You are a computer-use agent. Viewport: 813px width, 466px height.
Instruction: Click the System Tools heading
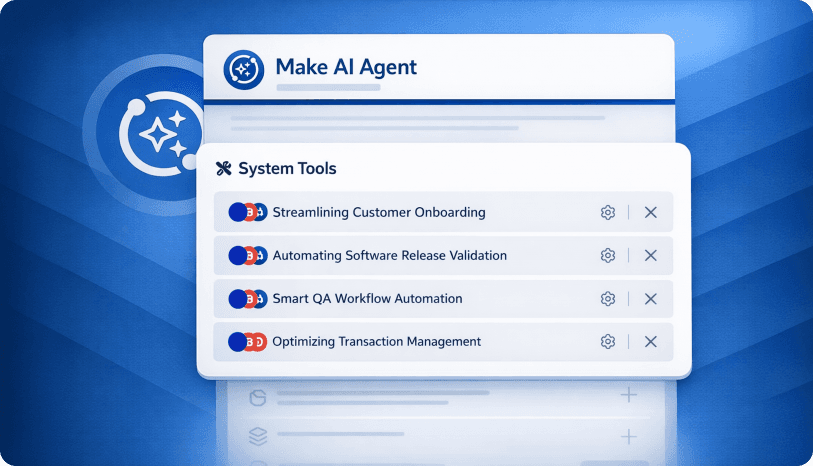pyautogui.click(x=287, y=168)
